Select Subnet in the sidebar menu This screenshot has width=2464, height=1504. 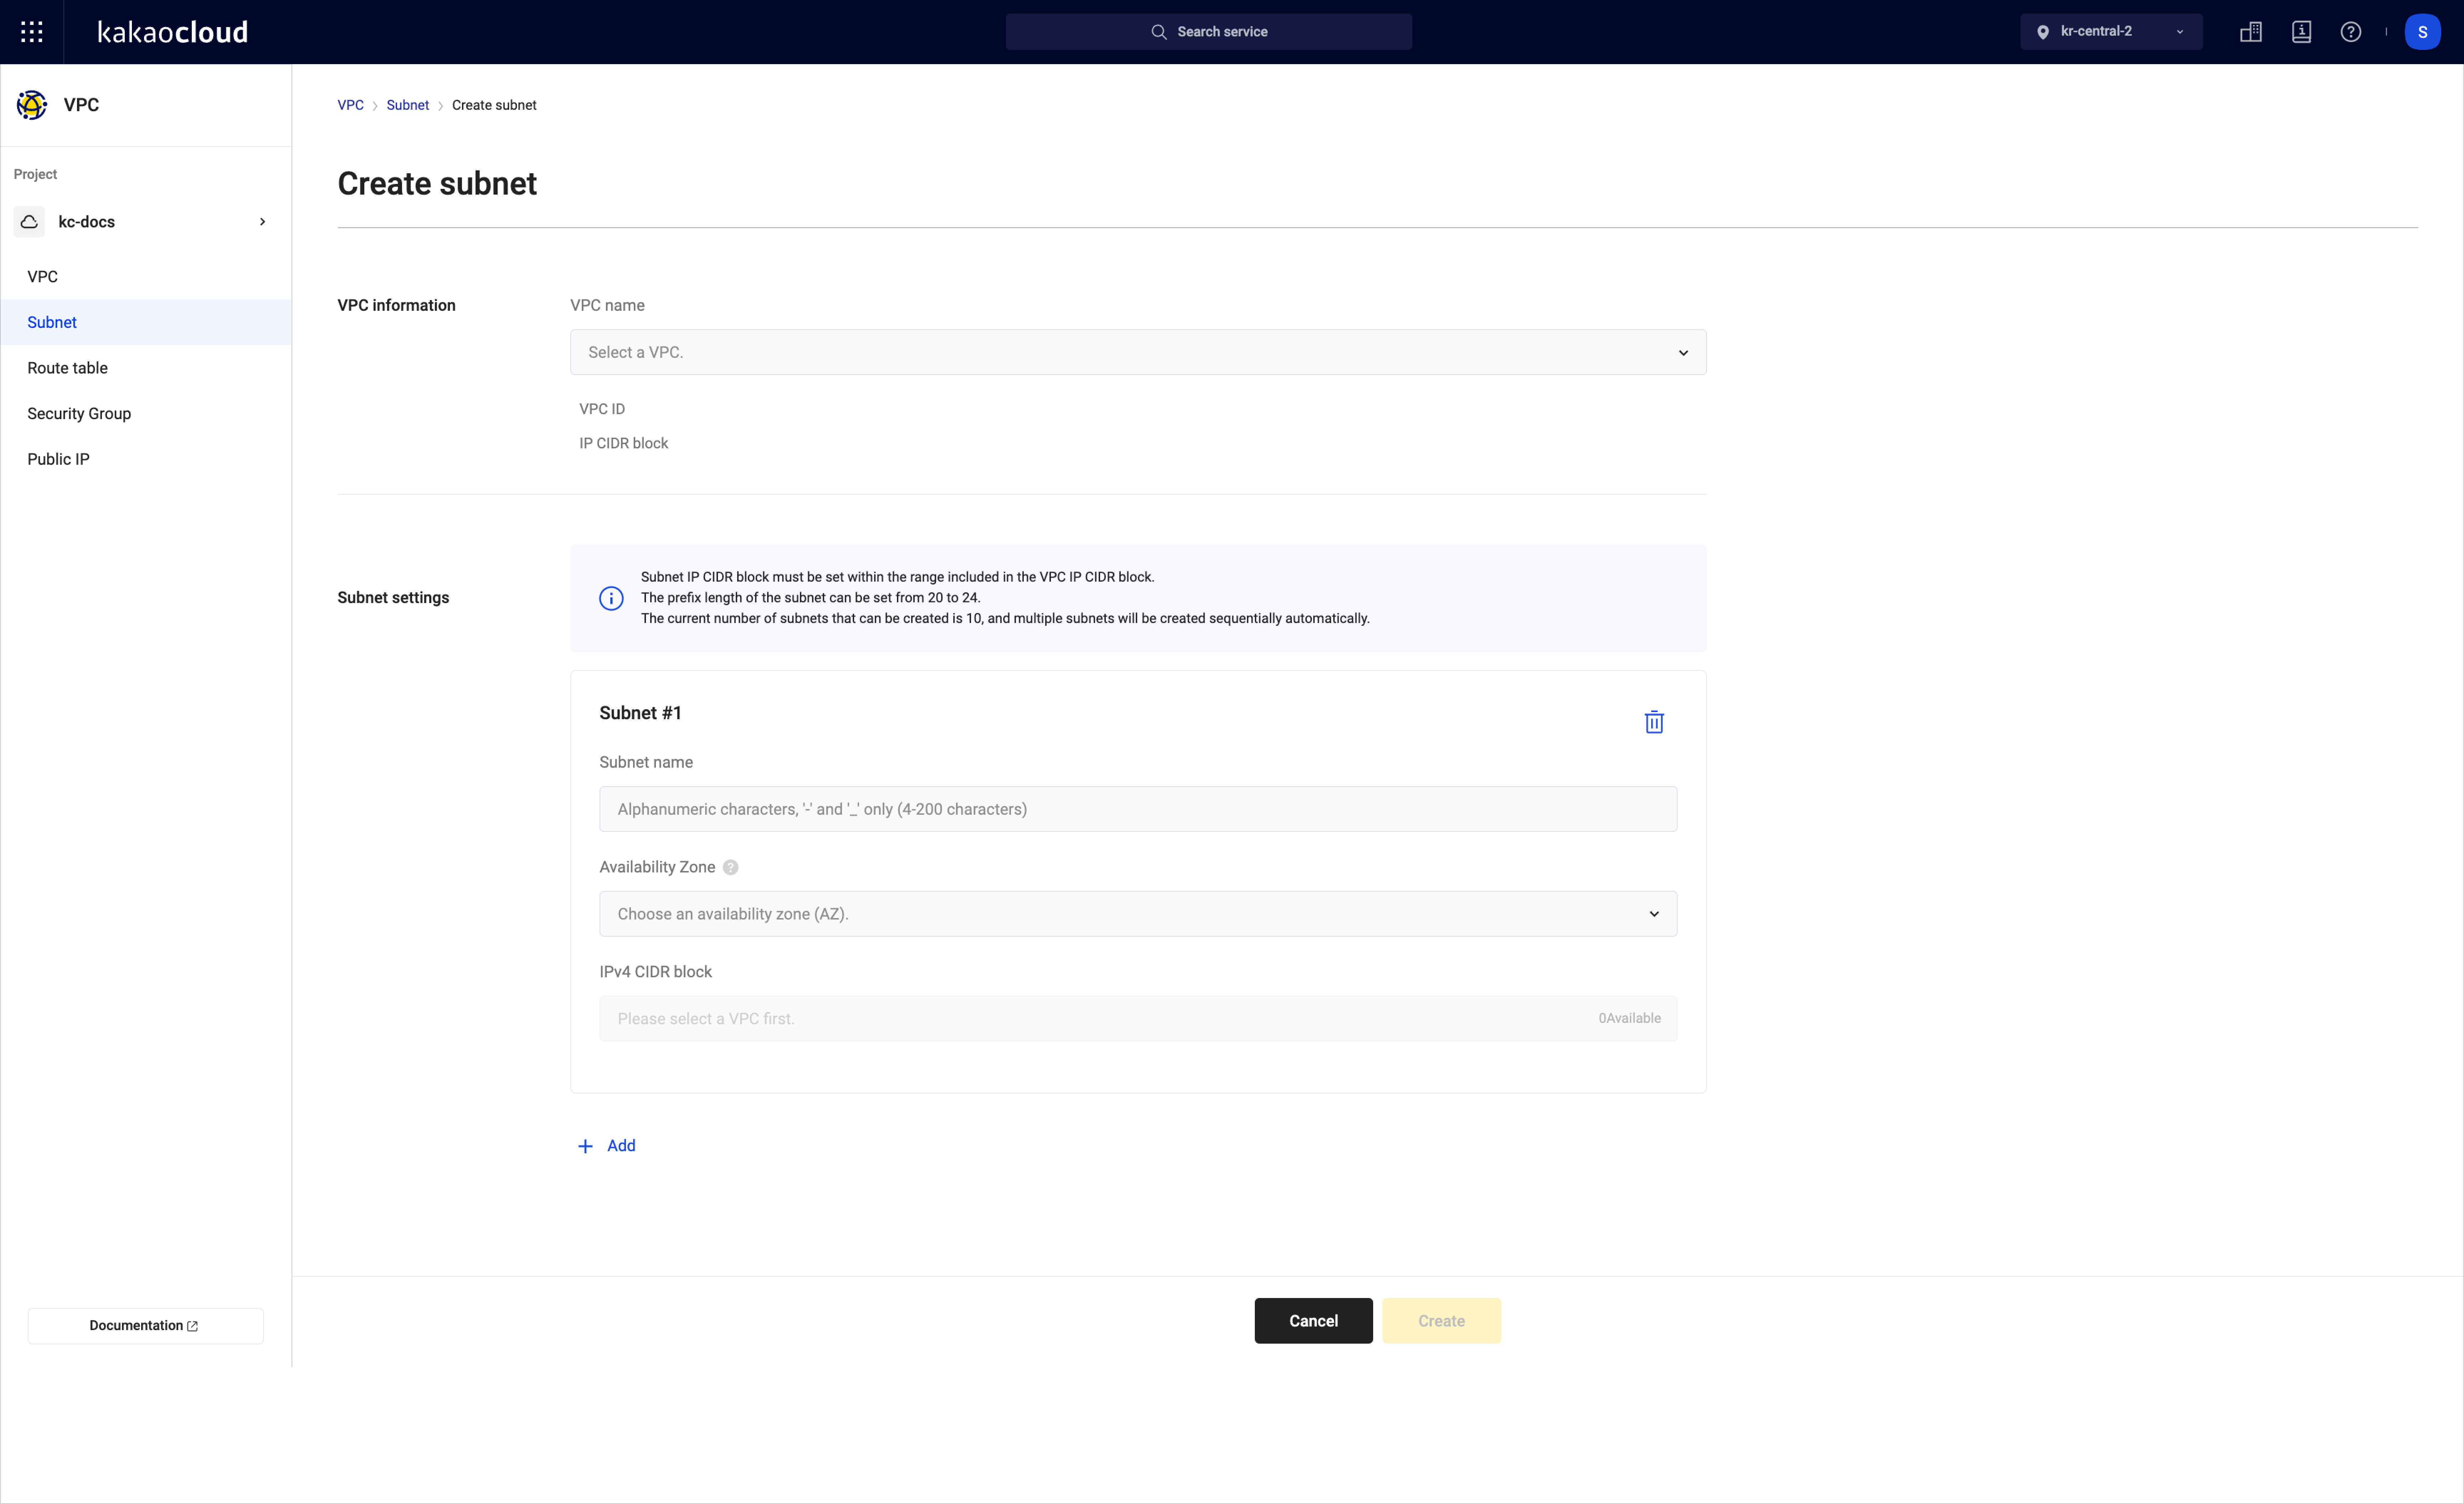pyautogui.click(x=146, y=322)
